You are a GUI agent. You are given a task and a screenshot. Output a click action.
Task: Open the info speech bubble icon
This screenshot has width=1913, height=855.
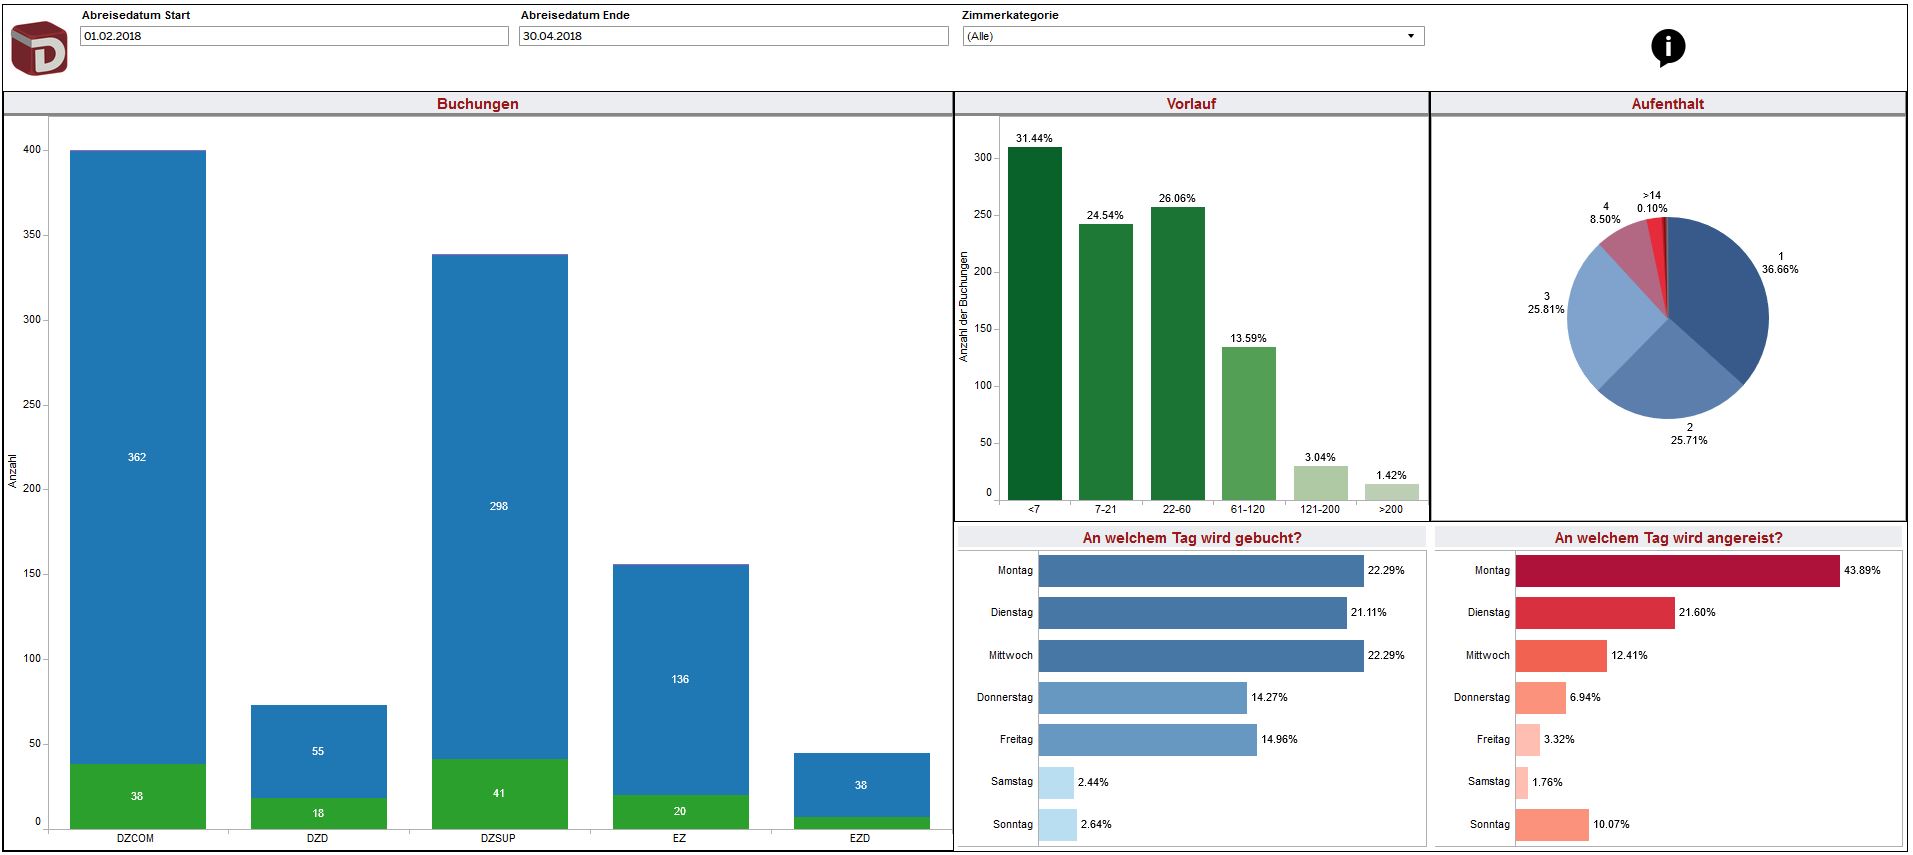pos(1667,47)
